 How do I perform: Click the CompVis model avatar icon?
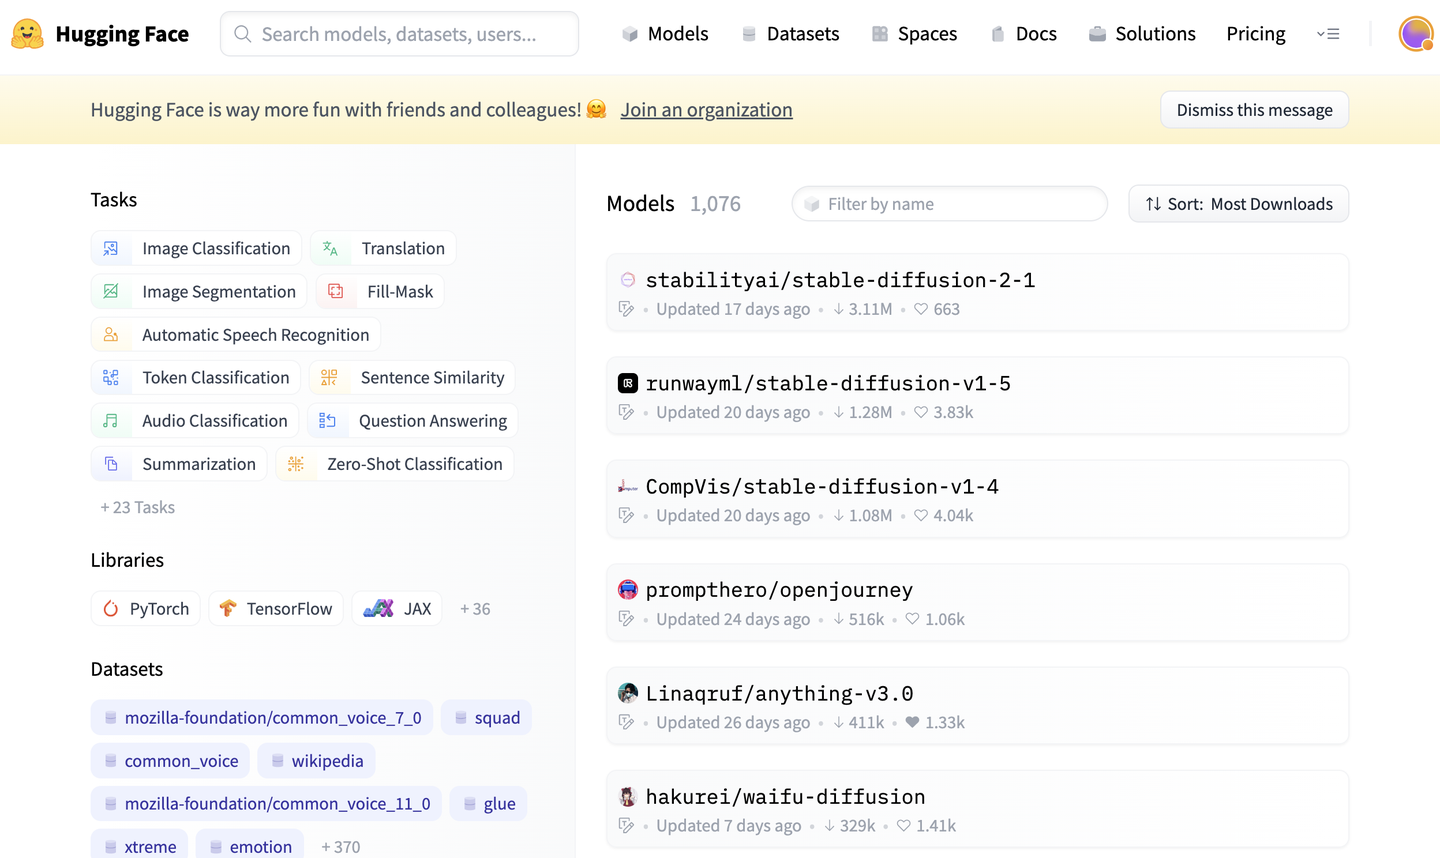(x=628, y=487)
